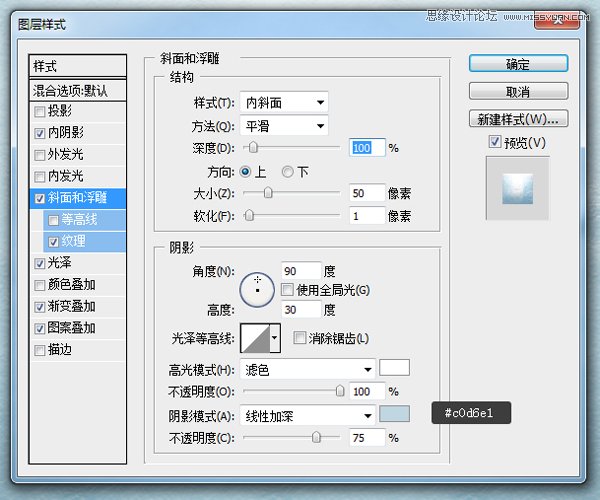The image size is (600, 500).
Task: Enable 使用全局光(G) global light
Action: pyautogui.click(x=287, y=290)
